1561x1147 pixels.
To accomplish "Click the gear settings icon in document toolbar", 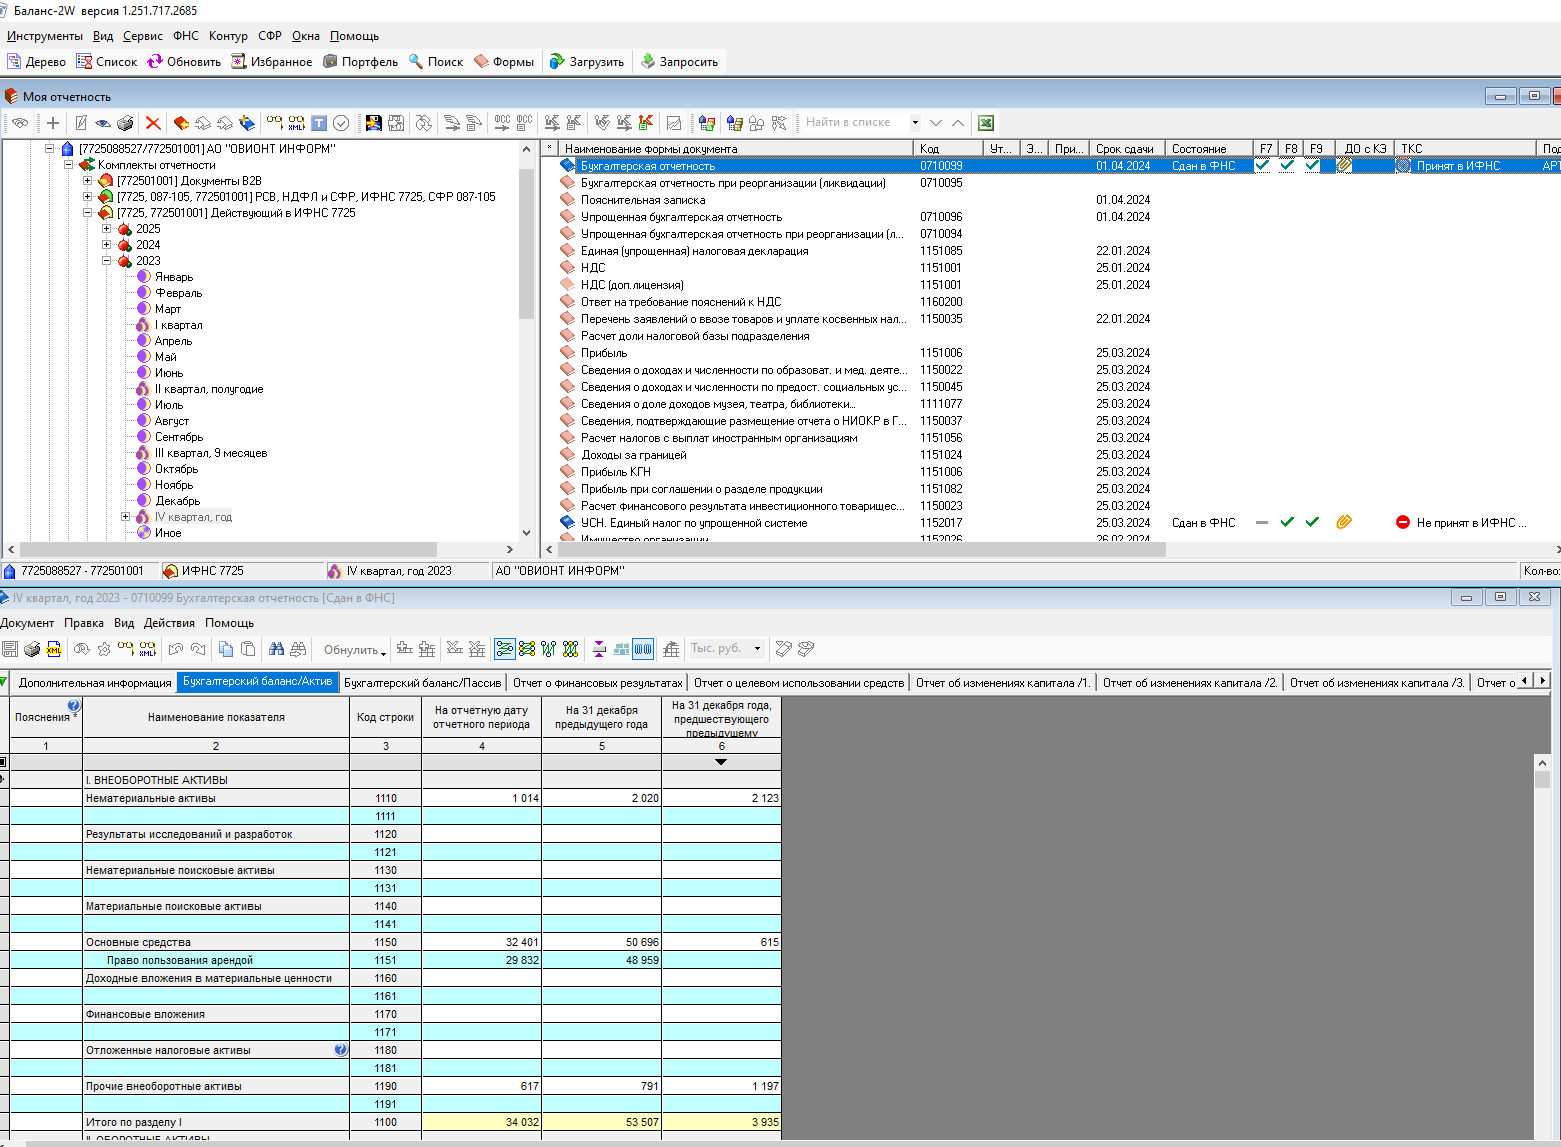I will click(104, 649).
